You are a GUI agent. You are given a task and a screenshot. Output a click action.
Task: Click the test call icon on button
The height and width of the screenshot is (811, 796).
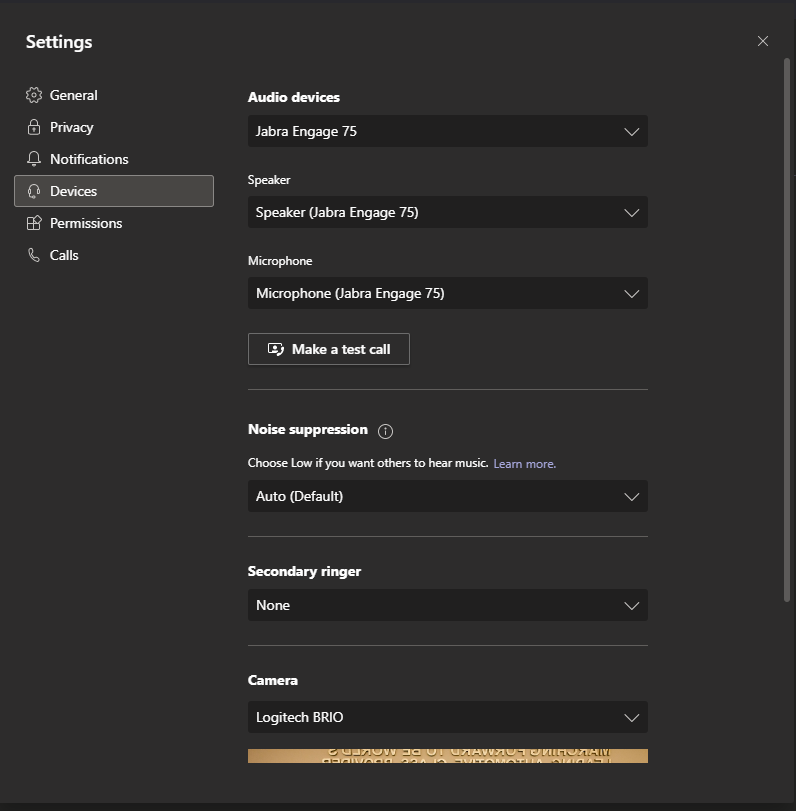point(276,349)
